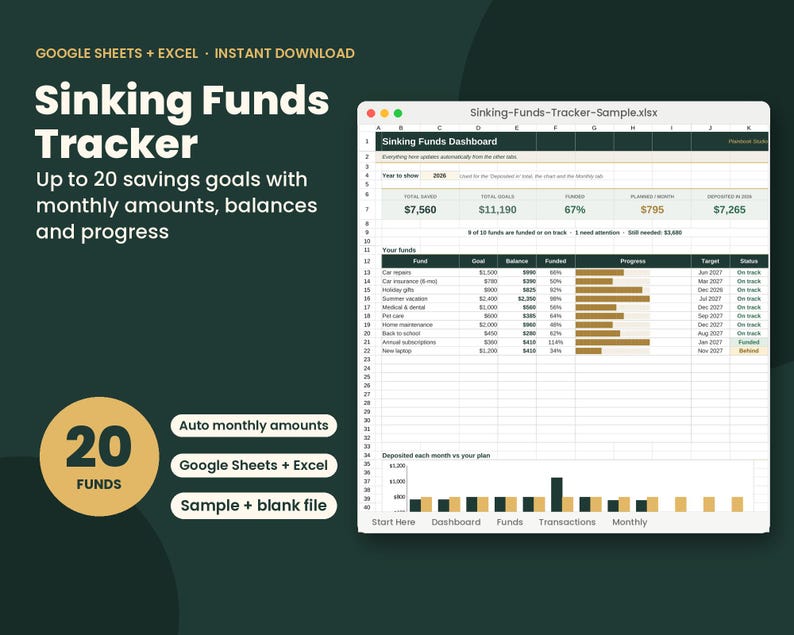Click the Sinking Funds Tracker headline
The width and height of the screenshot is (794, 635).
point(182,122)
